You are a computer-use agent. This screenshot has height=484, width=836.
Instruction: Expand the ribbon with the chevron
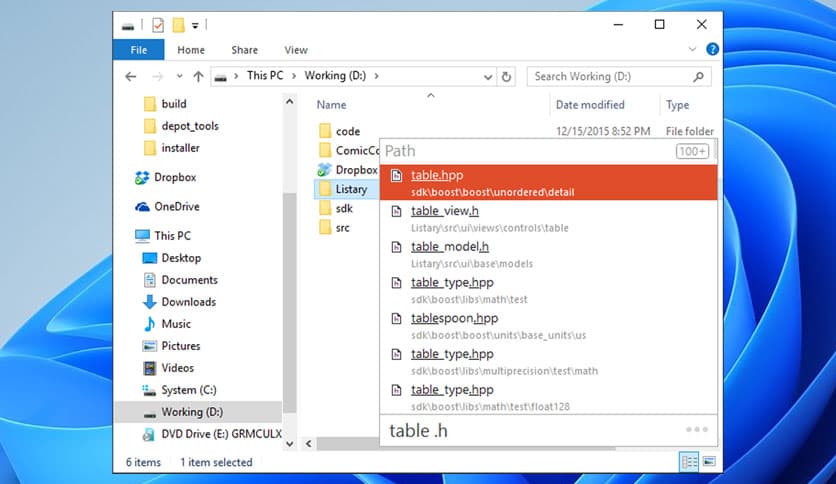pyautogui.click(x=692, y=49)
